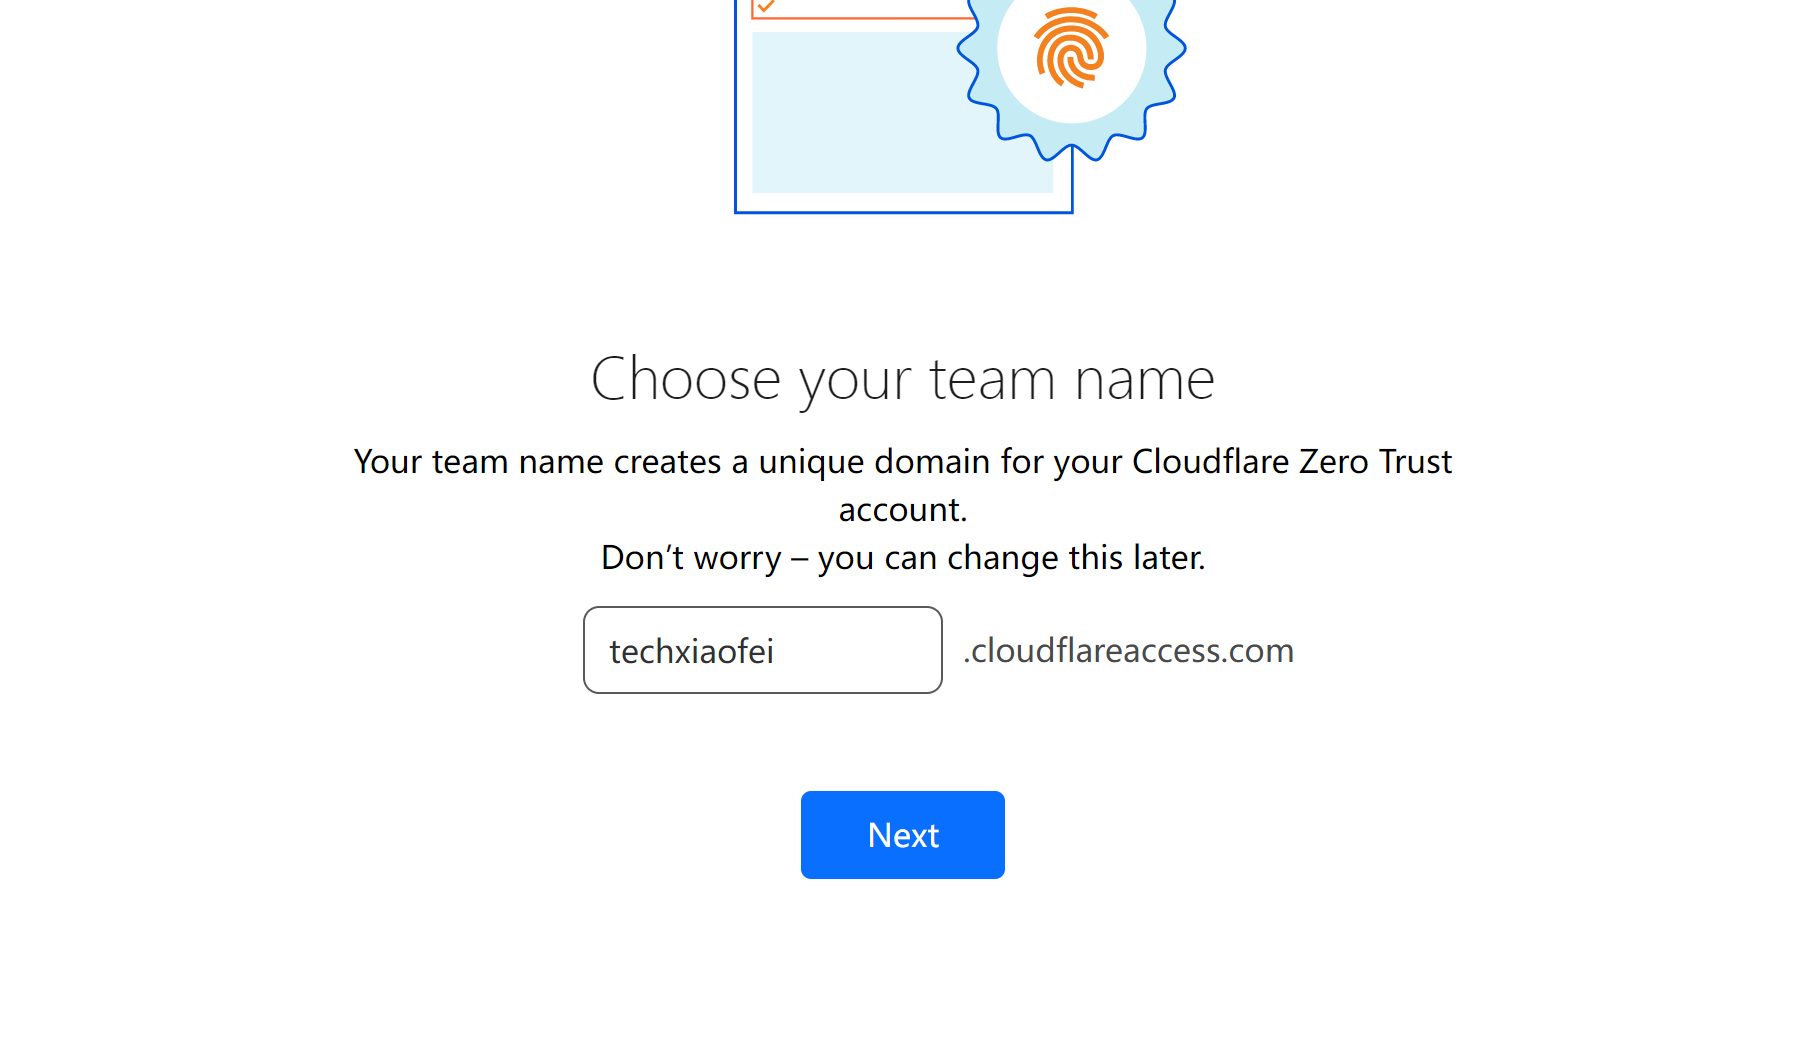Image resolution: width=1804 pixels, height=1041 pixels.
Task: Click the "Don't worry" words
Action: 691,558
